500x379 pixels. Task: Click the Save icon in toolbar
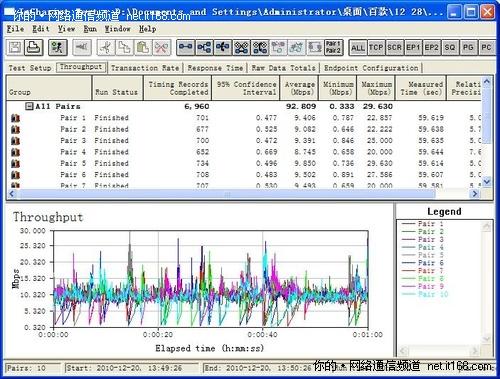click(x=15, y=48)
